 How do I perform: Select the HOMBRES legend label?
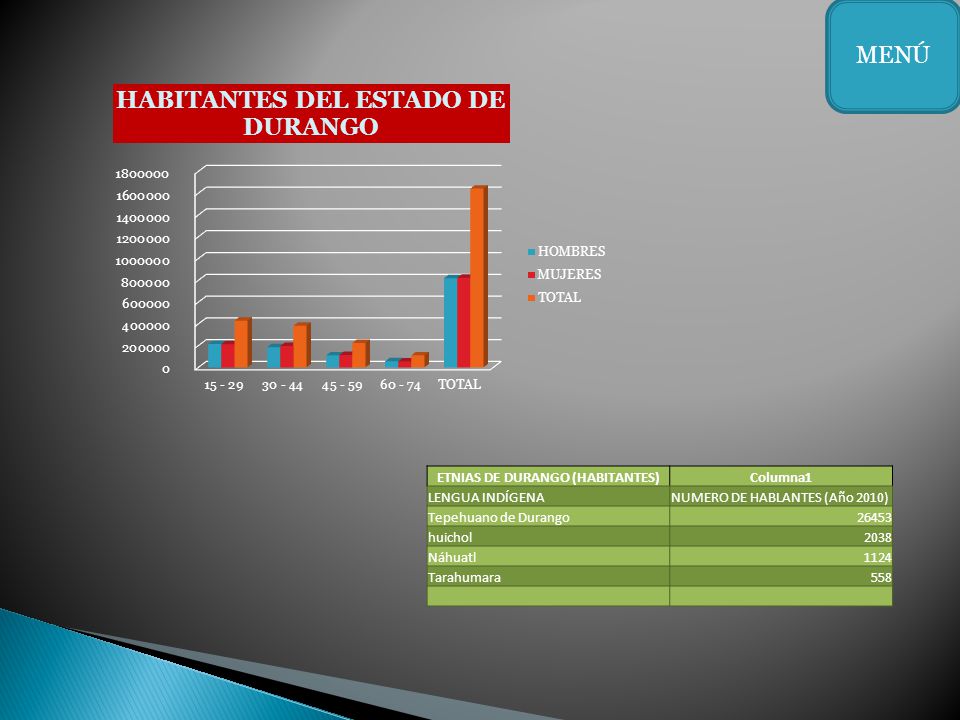click(x=571, y=252)
